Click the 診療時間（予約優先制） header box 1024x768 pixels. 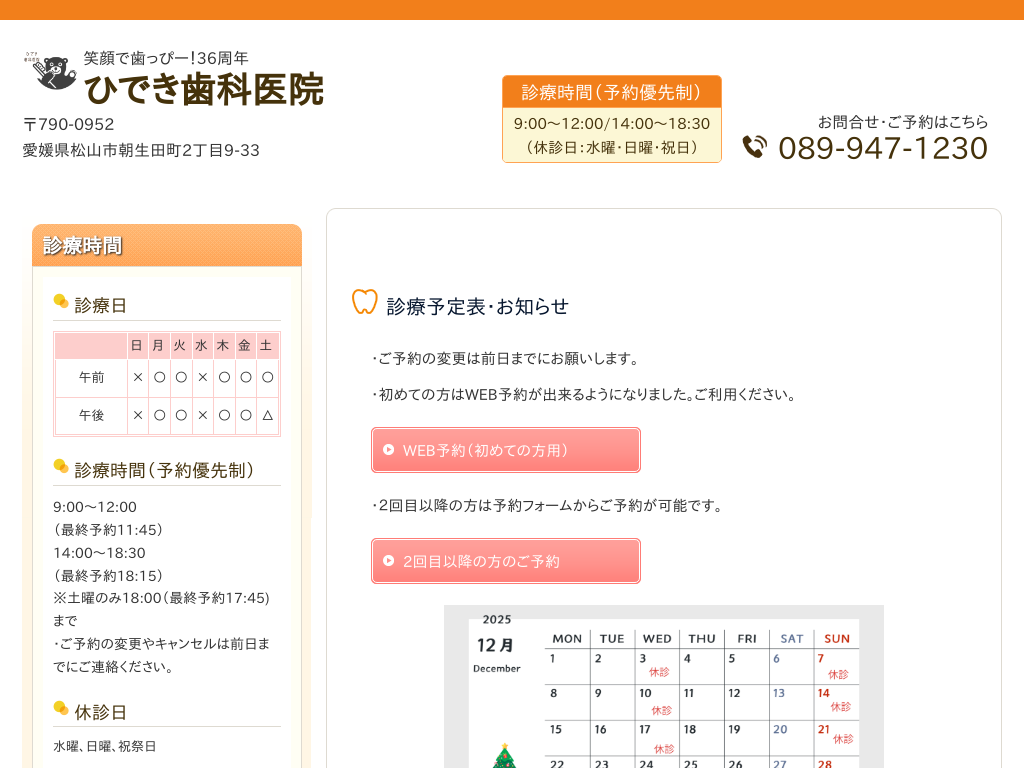point(611,93)
